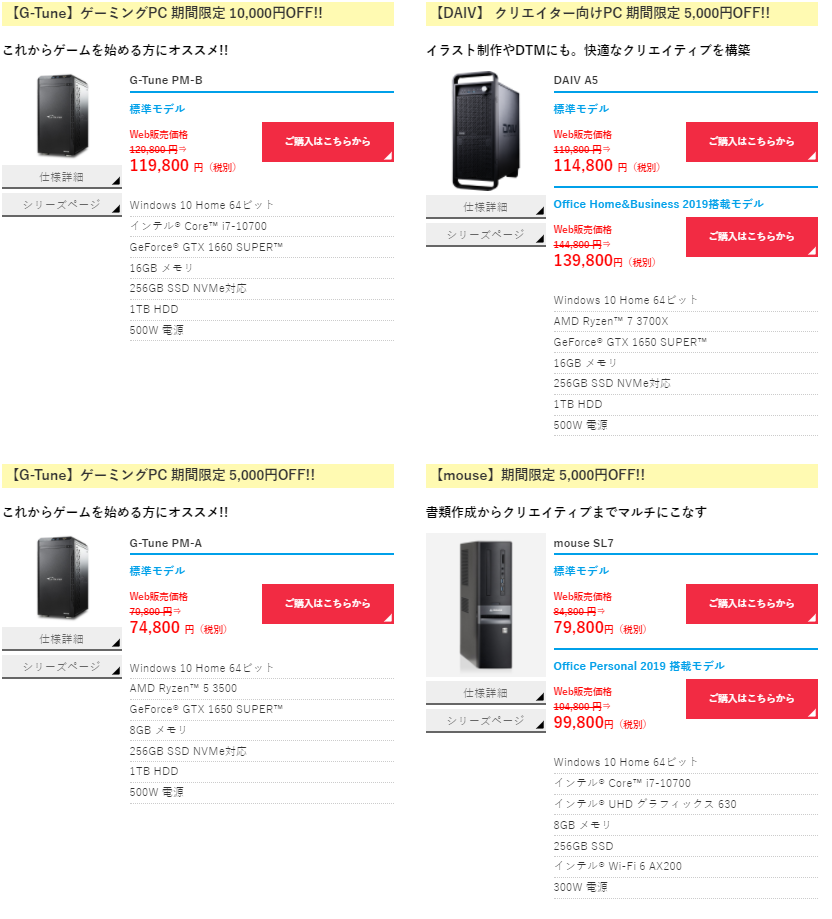Click the DAIV A5 tower PC image
Image resolution: width=832 pixels, height=919 pixels.
(486, 131)
